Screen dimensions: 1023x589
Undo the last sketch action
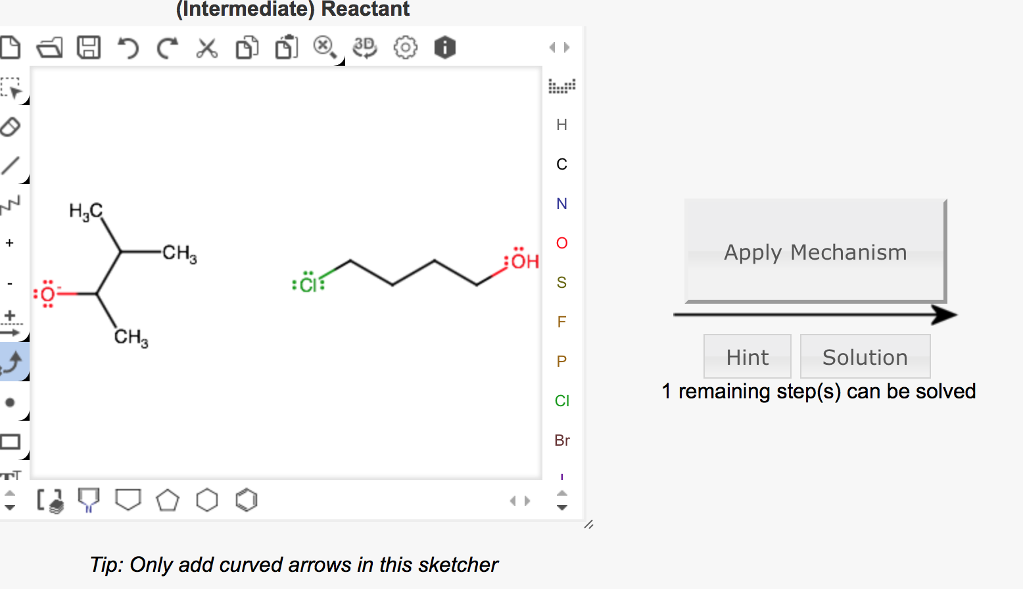[128, 47]
